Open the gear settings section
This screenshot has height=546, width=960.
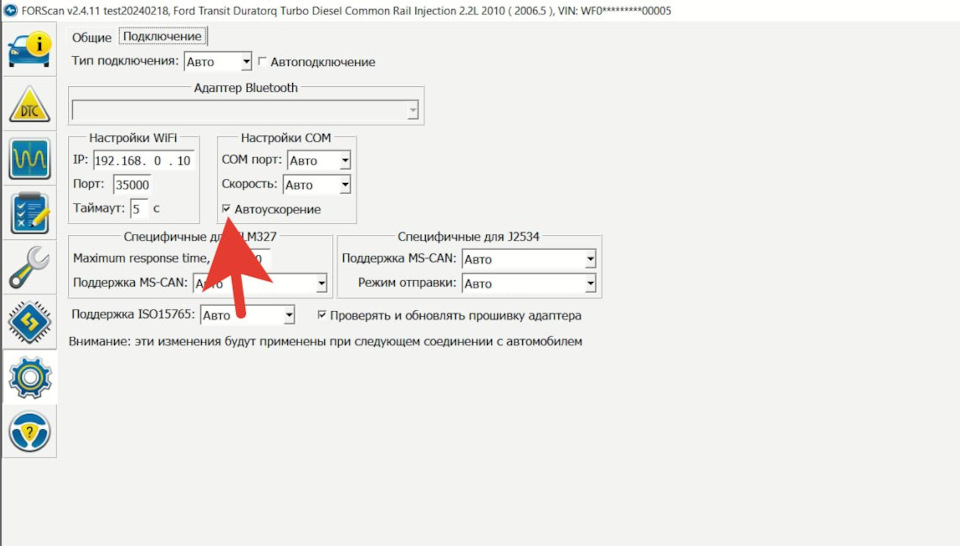point(29,377)
